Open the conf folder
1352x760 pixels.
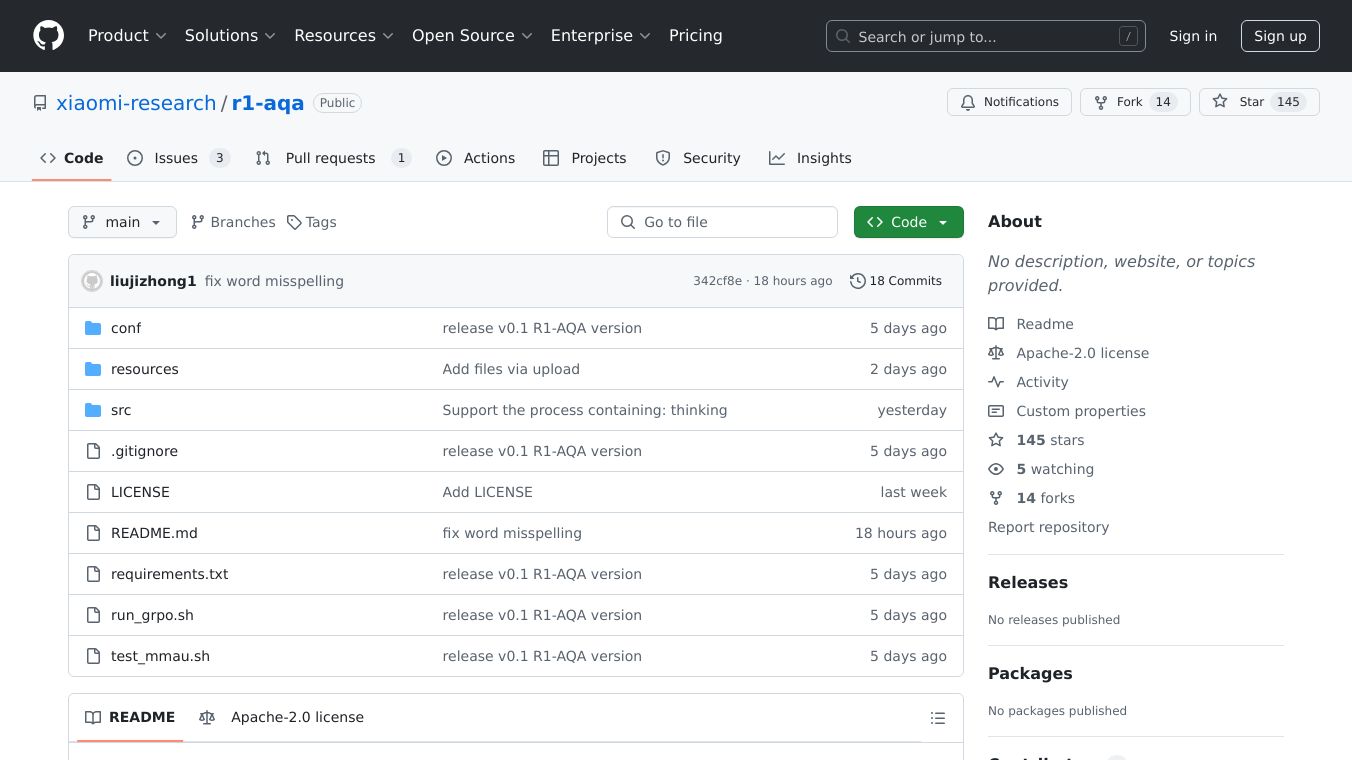click(x=126, y=328)
